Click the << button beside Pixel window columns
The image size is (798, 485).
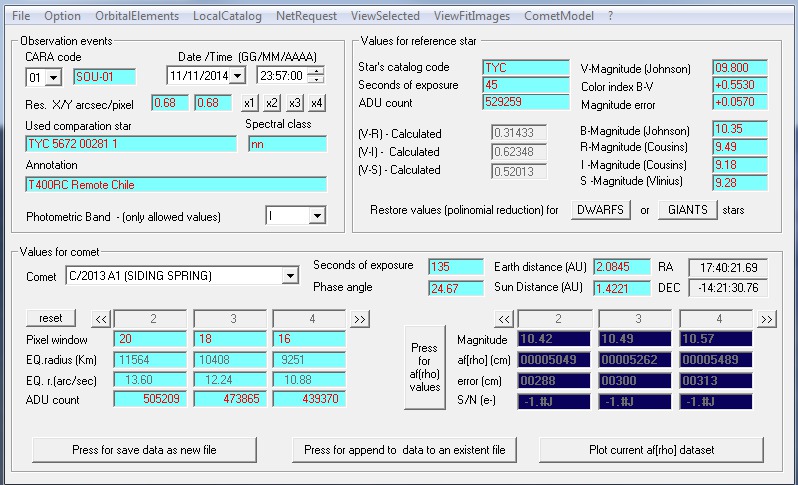[101, 319]
